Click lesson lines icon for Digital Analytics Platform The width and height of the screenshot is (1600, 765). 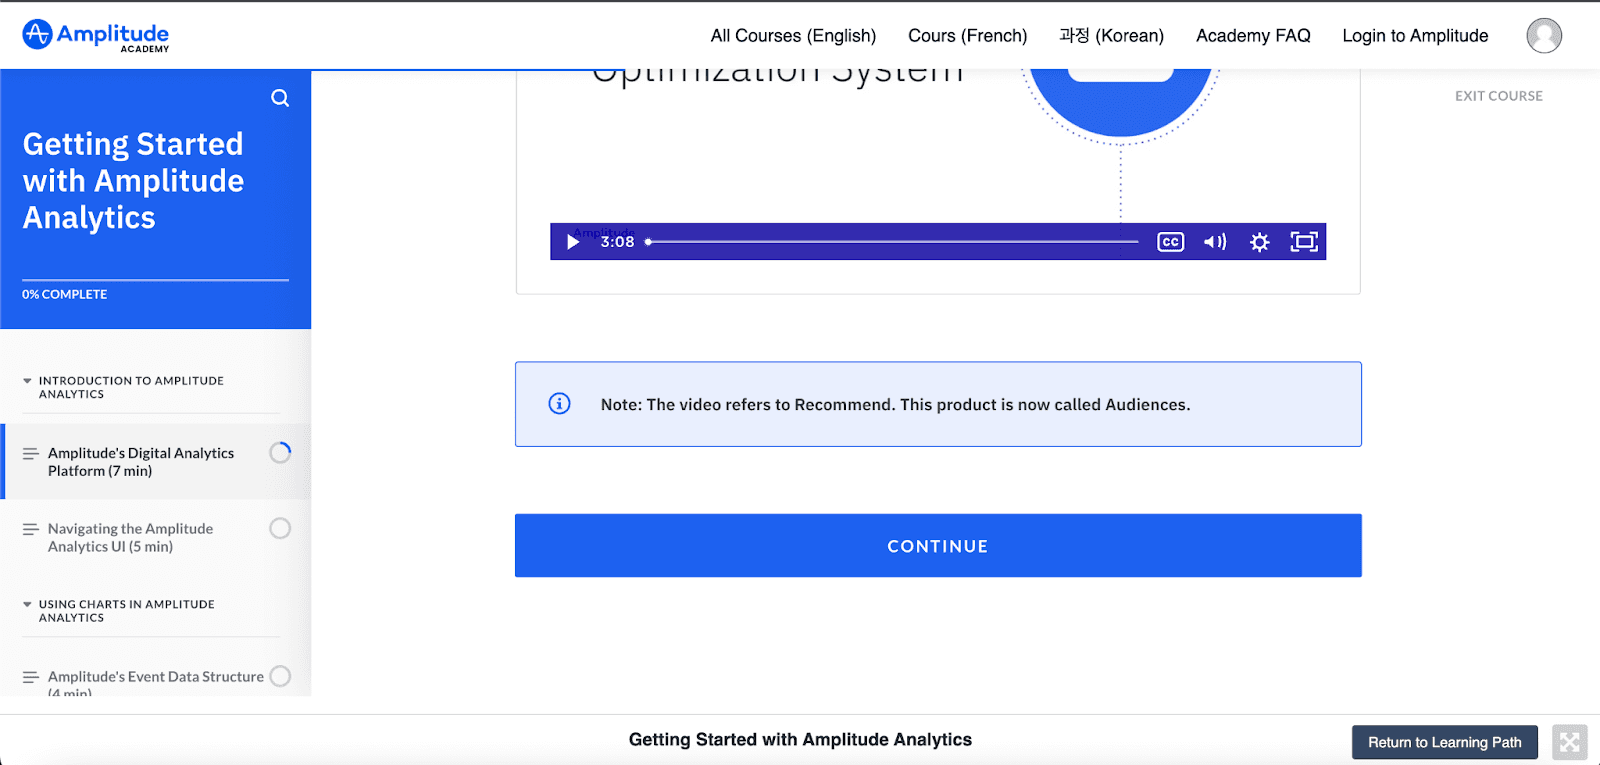pyautogui.click(x=31, y=454)
